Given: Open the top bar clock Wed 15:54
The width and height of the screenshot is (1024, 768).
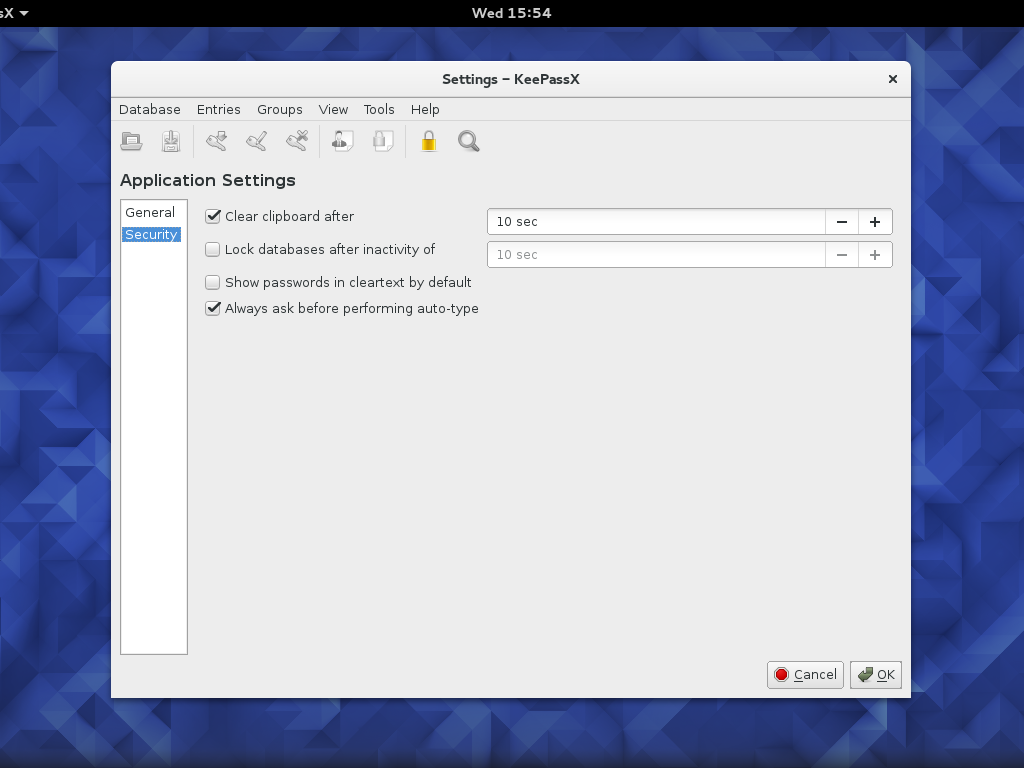Looking at the screenshot, I should (511, 13).
